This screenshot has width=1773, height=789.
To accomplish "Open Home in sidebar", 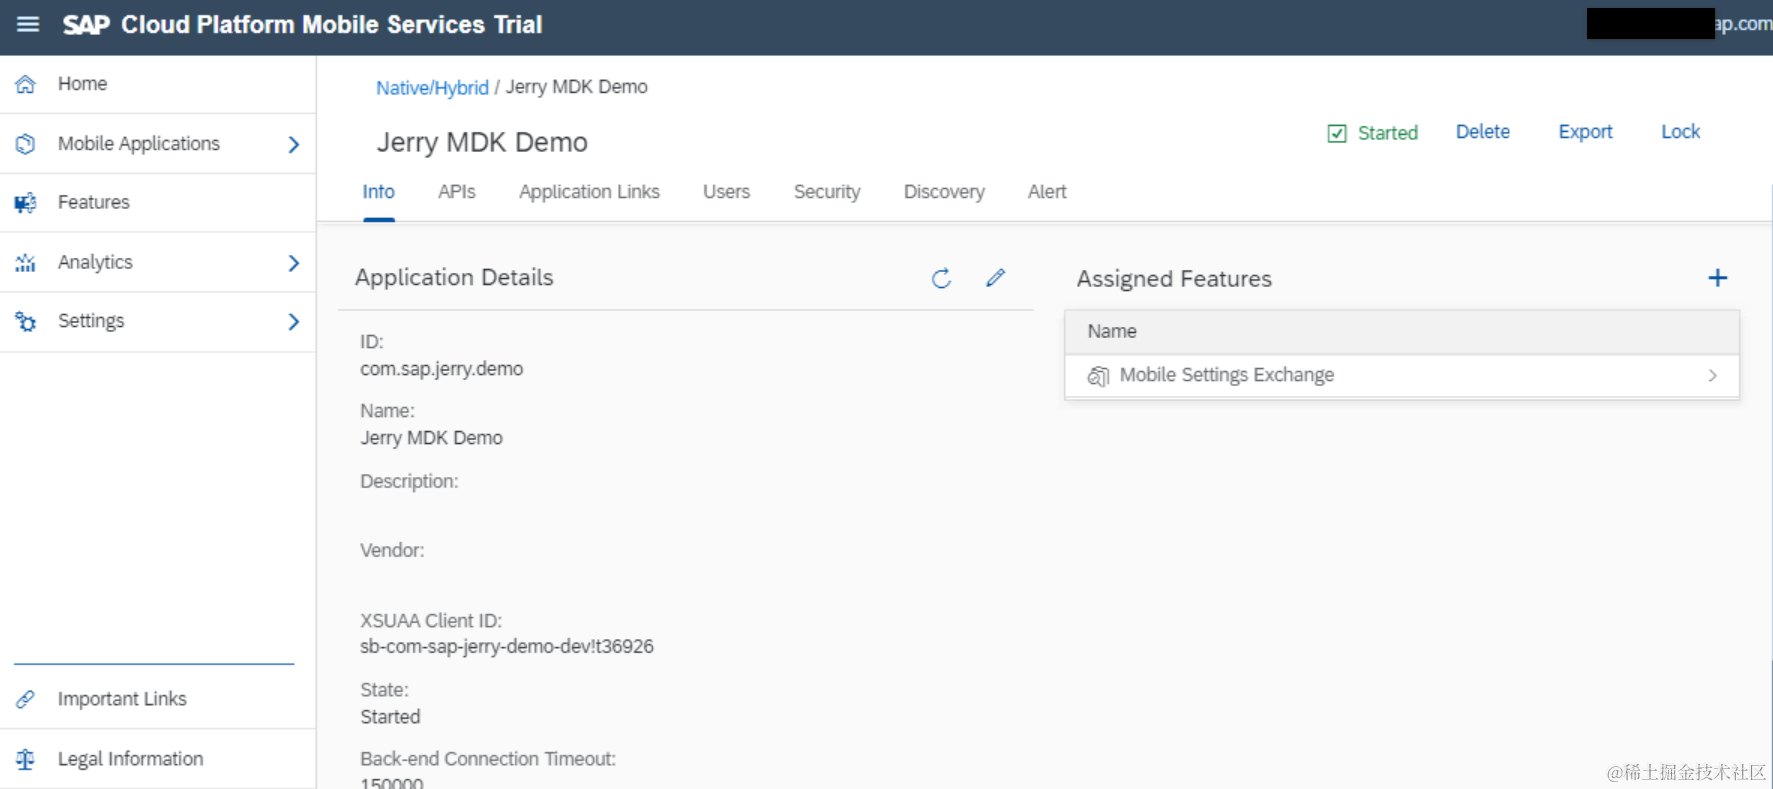I will 158,84.
